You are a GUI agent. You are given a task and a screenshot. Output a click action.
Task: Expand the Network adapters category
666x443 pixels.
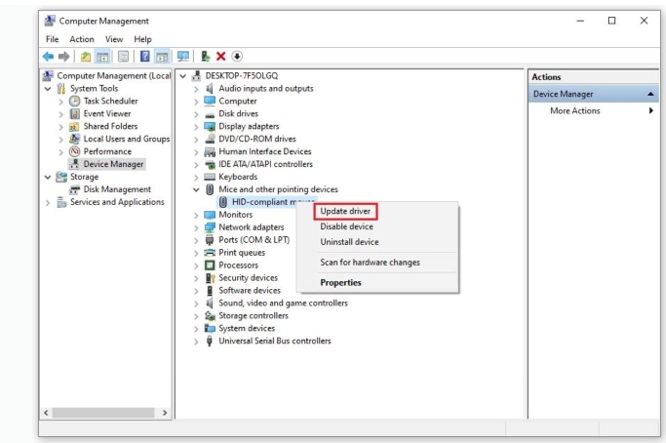coord(196,227)
